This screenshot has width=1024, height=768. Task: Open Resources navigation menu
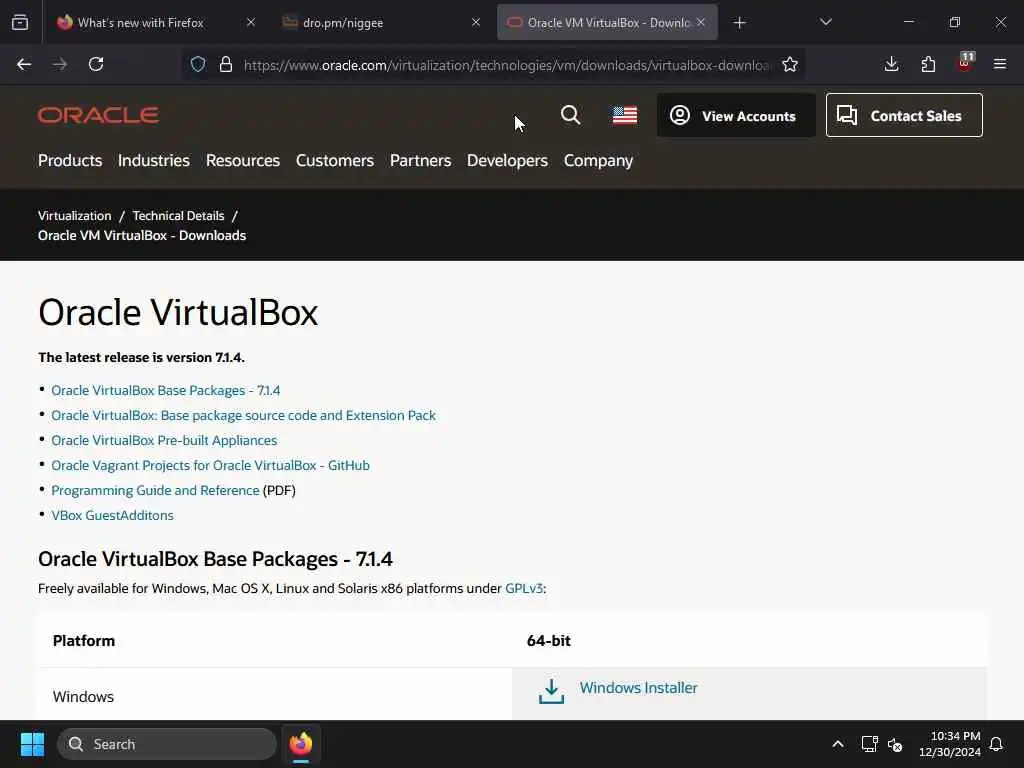(x=242, y=161)
